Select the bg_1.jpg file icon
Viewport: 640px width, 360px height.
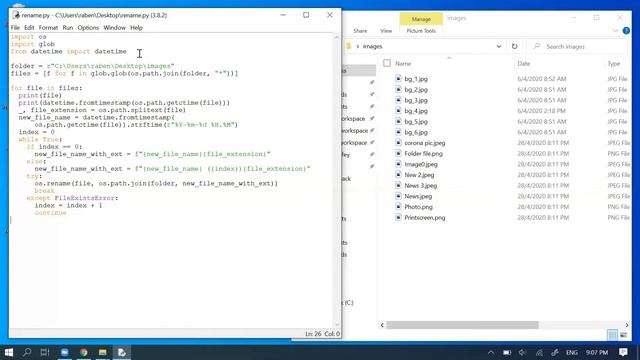tap(398, 78)
